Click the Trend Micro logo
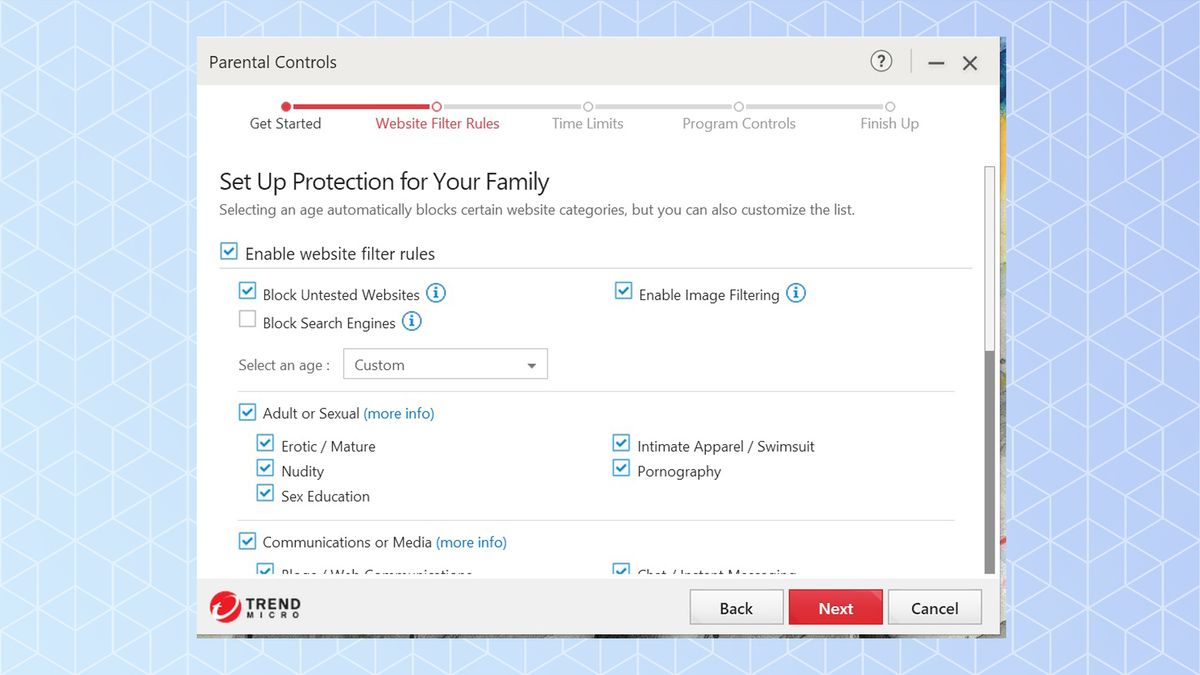The image size is (1200, 675). click(x=253, y=606)
